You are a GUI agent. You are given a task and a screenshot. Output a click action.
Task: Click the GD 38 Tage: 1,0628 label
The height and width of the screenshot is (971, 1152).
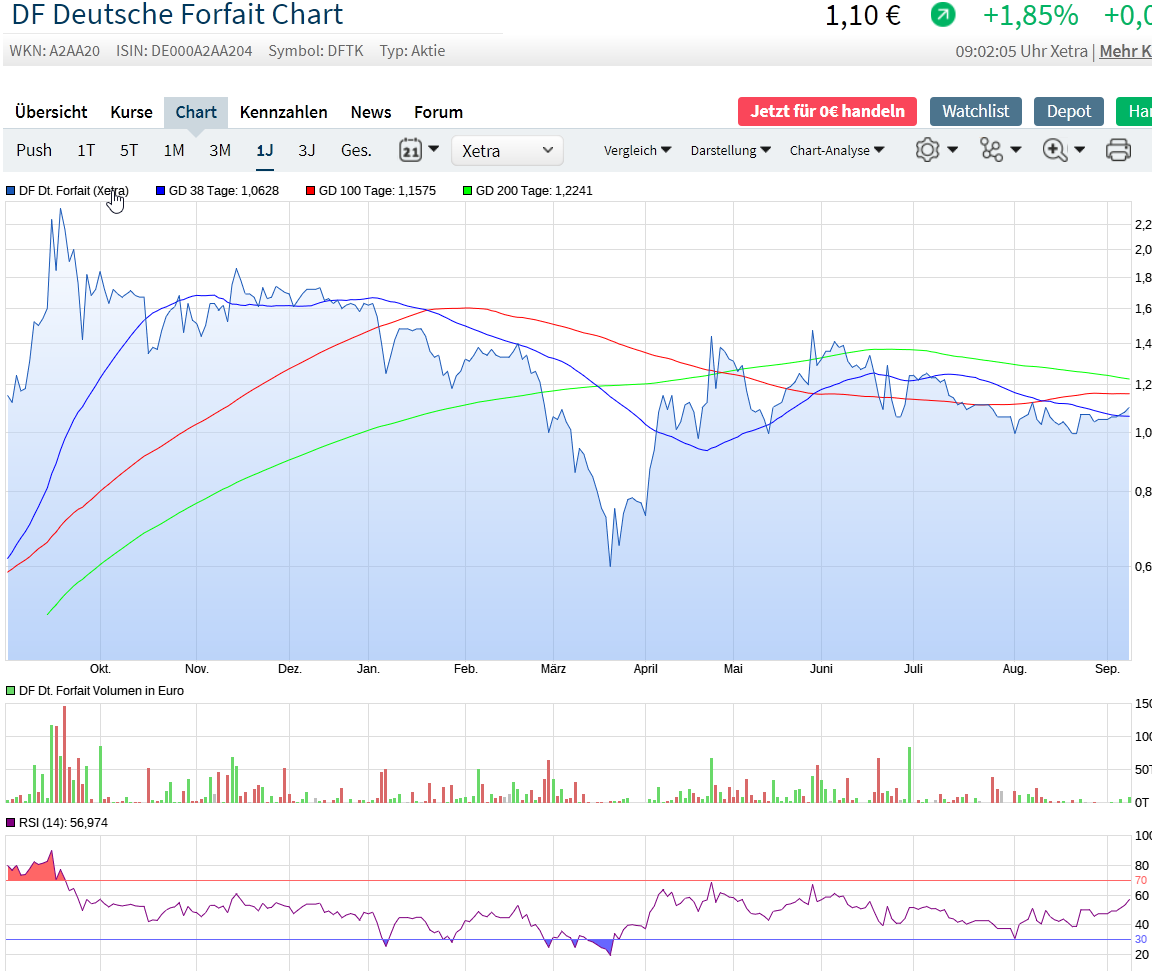coord(224,191)
